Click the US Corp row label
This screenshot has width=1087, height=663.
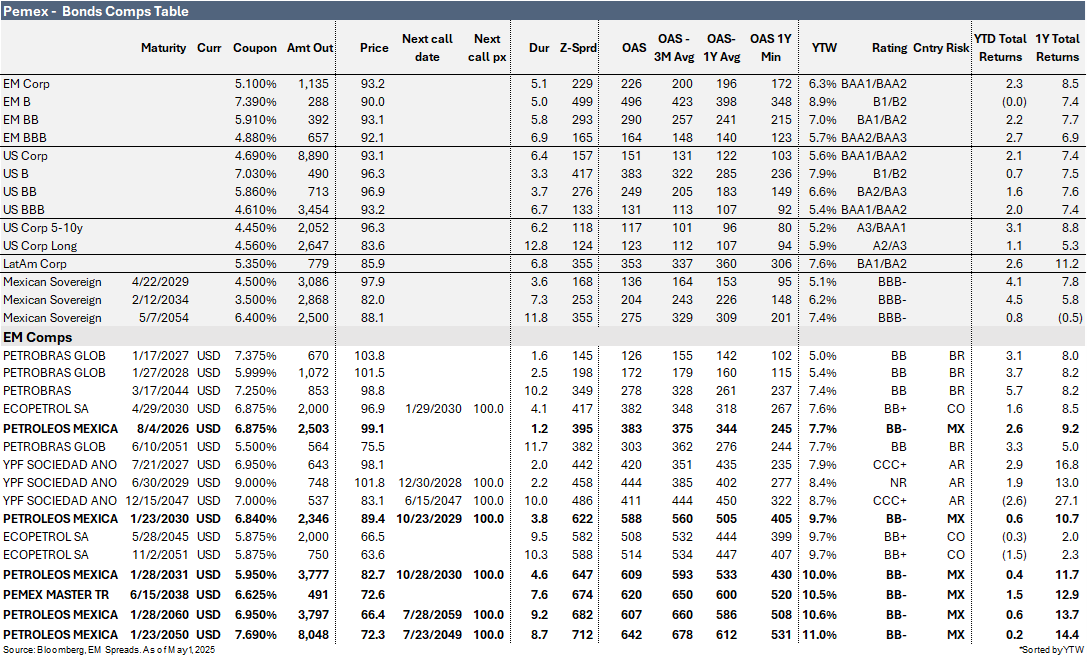(x=25, y=156)
